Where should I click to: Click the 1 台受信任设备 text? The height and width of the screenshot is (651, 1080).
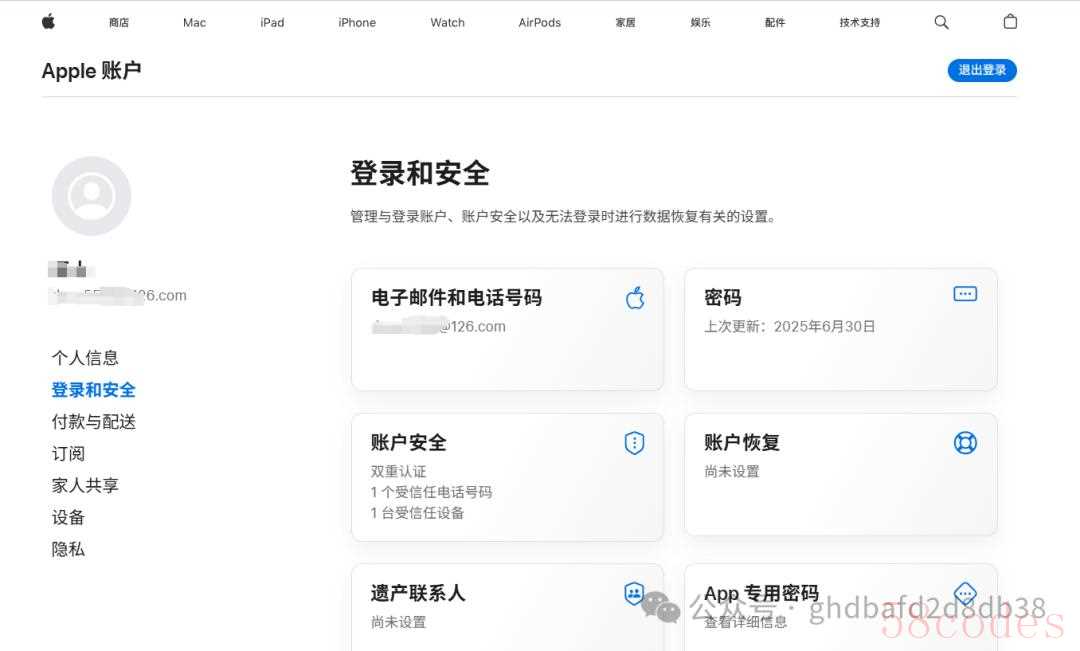(x=417, y=513)
